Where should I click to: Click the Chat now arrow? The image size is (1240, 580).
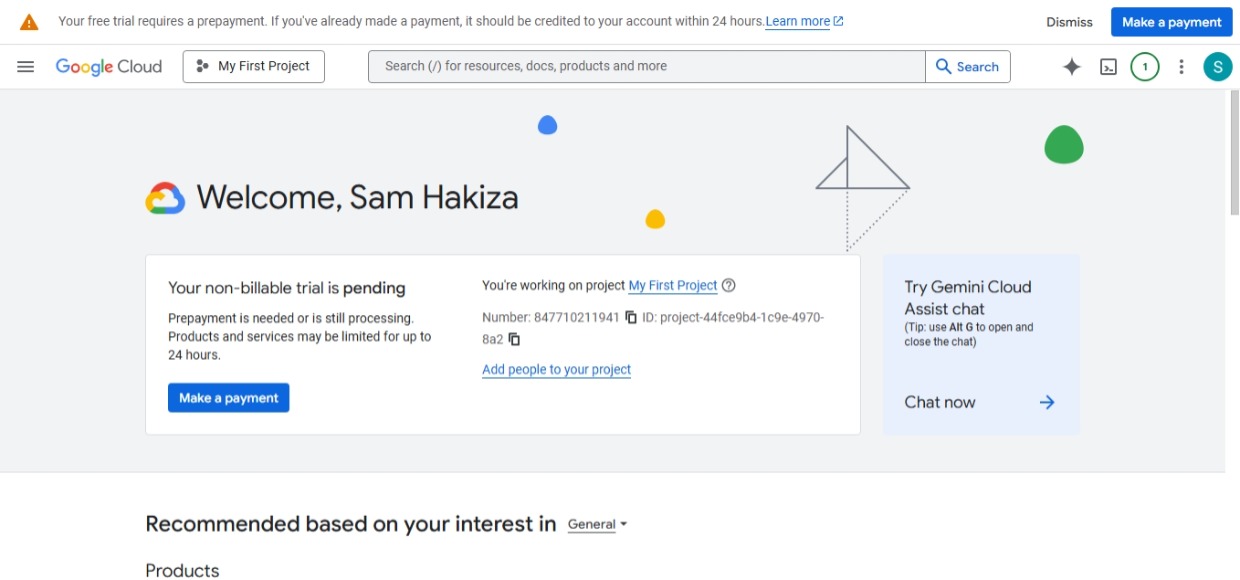(x=1047, y=402)
